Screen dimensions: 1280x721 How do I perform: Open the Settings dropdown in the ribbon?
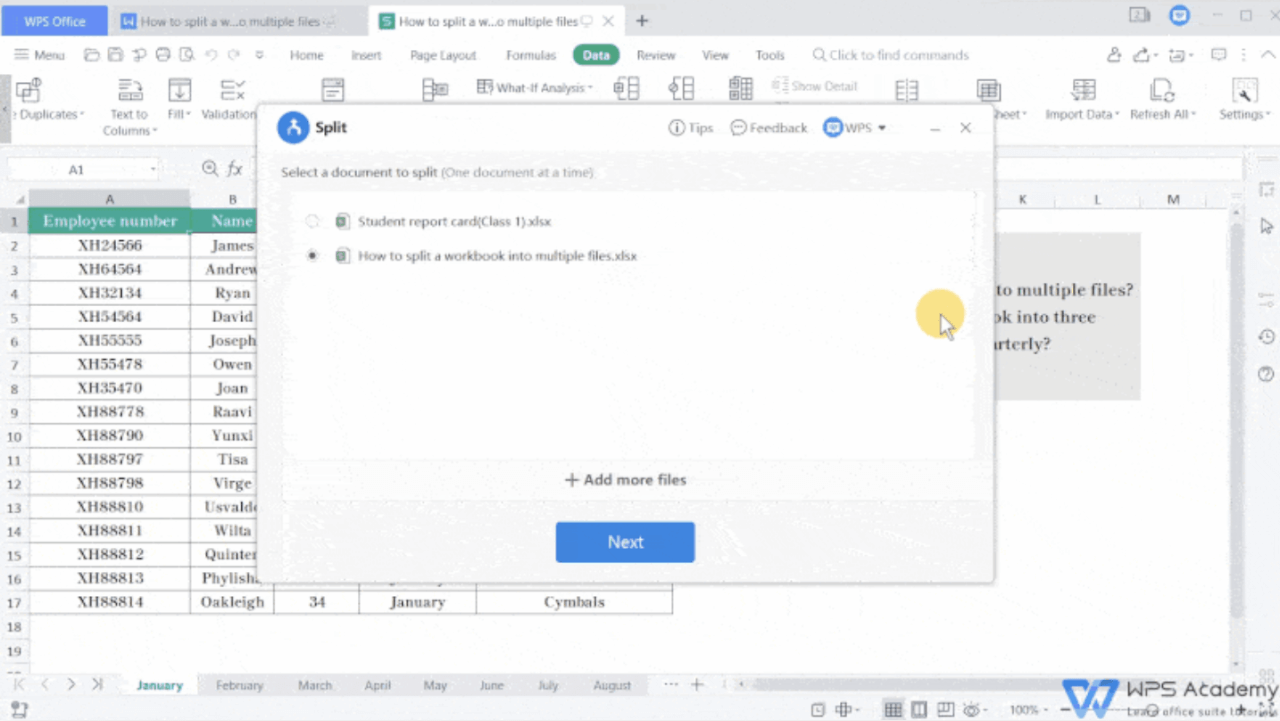1244,114
